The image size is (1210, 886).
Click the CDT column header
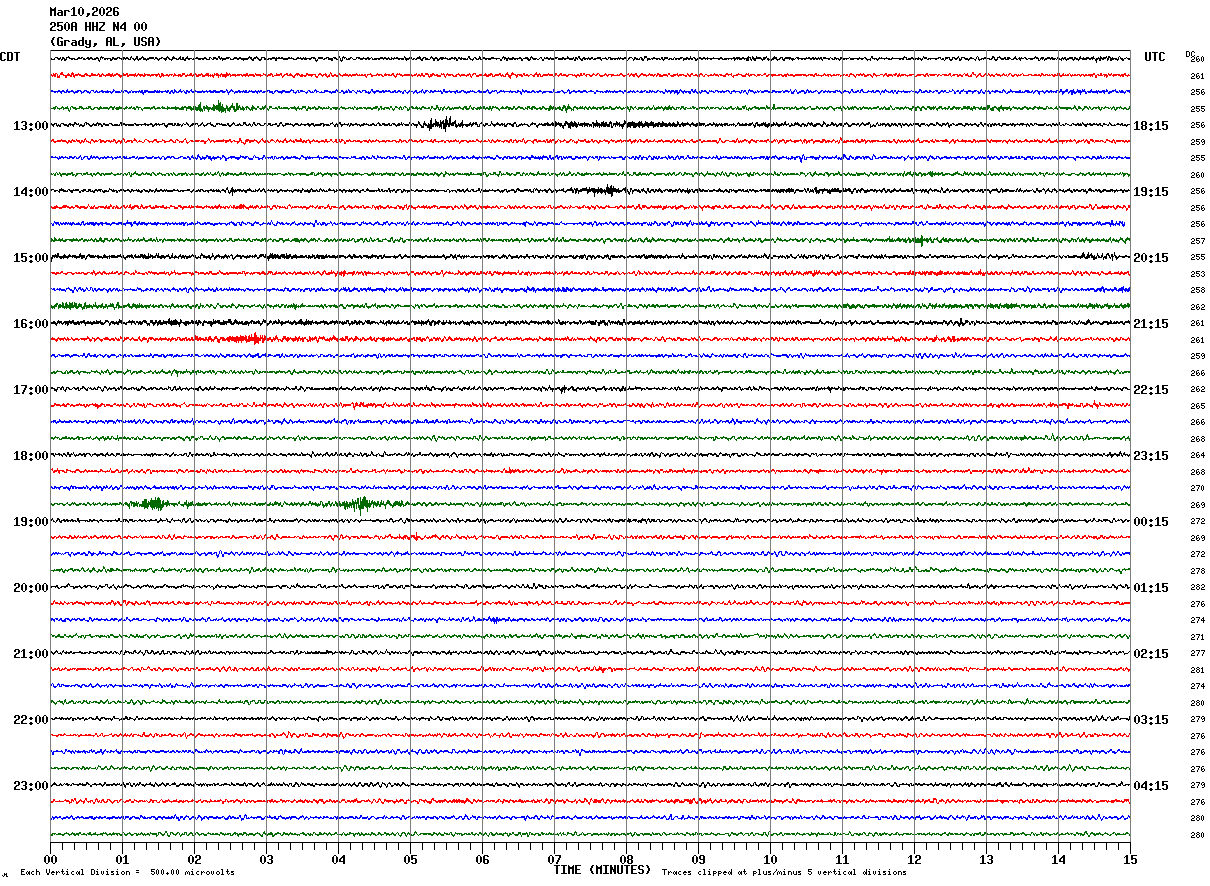coord(10,57)
